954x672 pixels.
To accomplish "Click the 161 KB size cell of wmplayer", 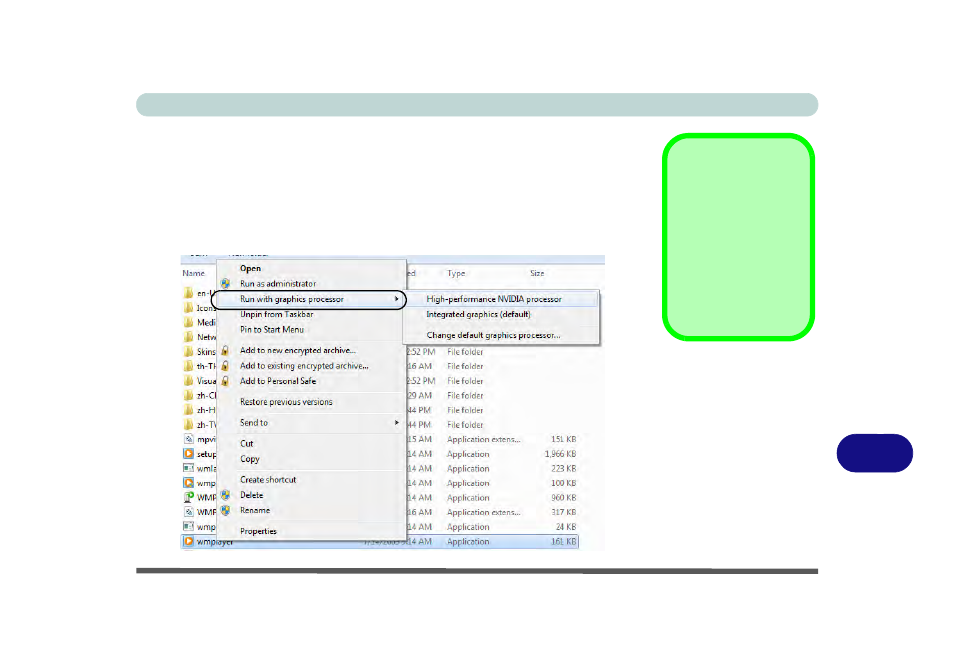I will point(563,541).
